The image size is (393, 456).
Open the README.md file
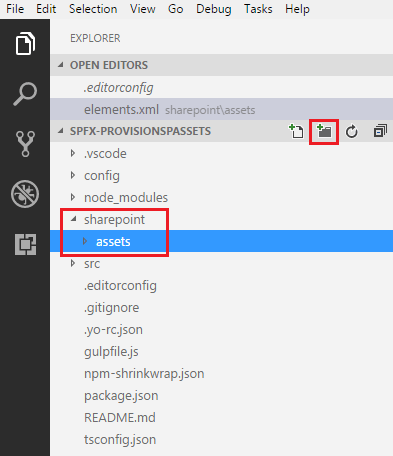221,417
